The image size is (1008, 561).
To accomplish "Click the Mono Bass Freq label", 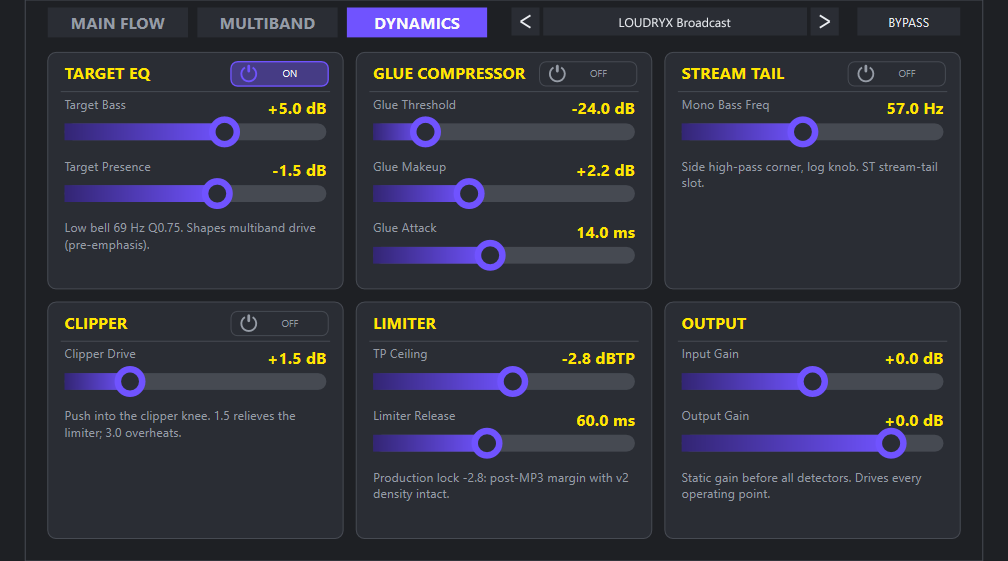I will (x=725, y=105).
